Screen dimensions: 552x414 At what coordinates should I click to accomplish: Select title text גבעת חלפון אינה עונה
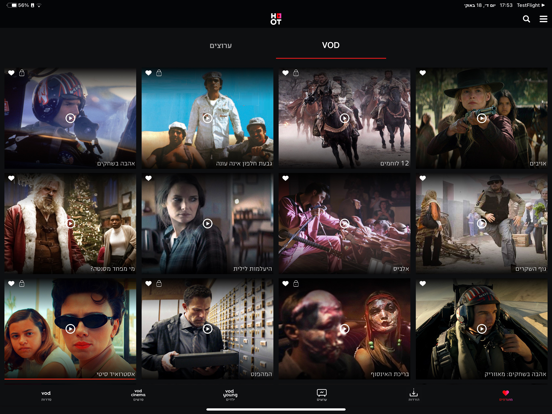pyautogui.click(x=244, y=164)
